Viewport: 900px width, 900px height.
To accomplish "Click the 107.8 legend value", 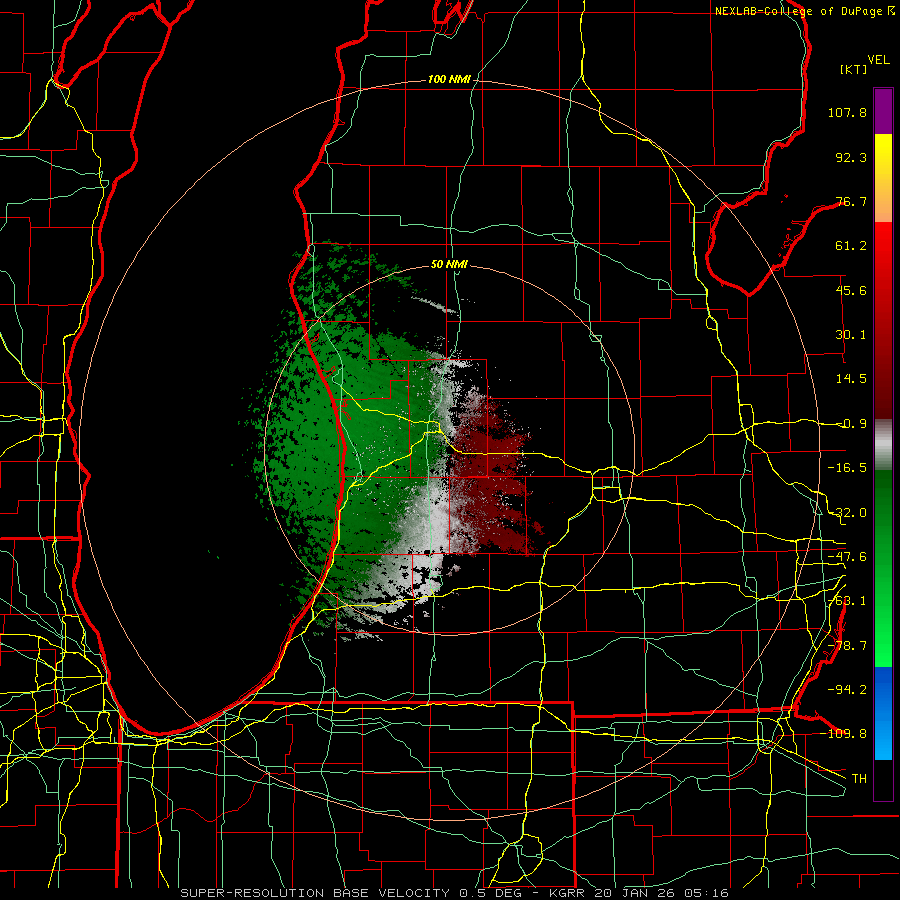I will click(x=847, y=112).
